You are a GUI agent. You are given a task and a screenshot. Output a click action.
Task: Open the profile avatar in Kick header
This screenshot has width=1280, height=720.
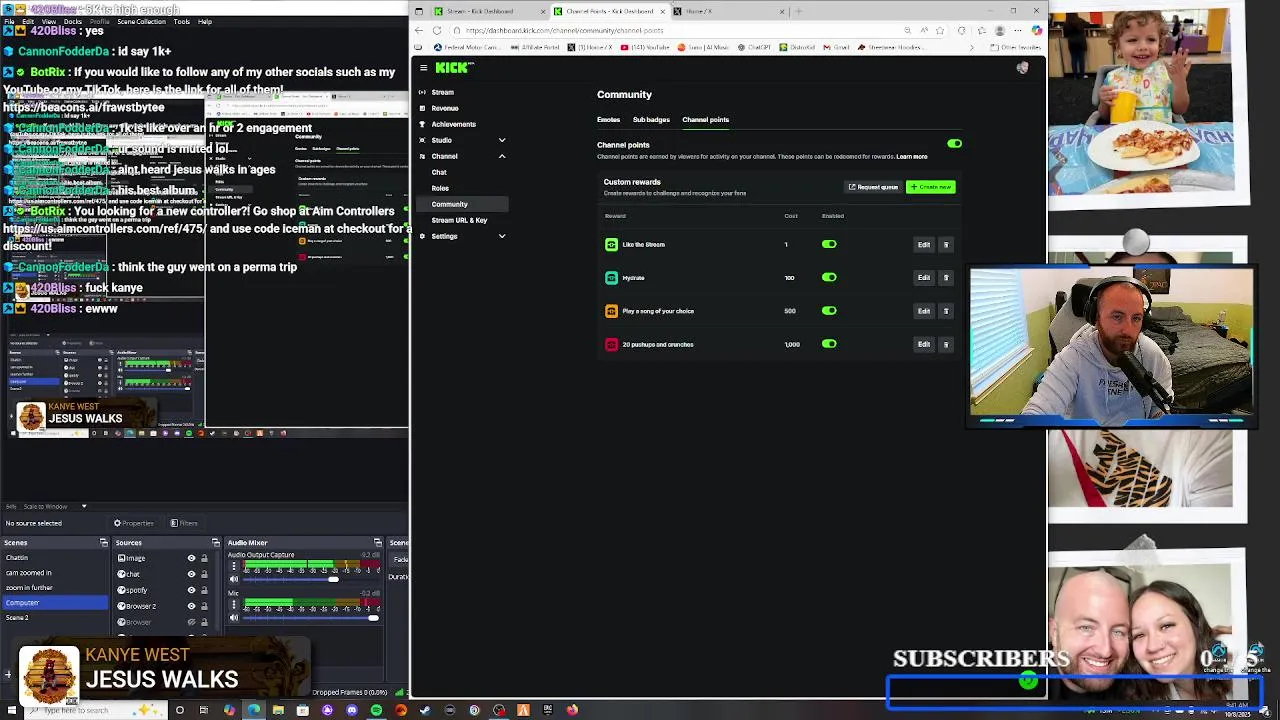tap(1022, 68)
